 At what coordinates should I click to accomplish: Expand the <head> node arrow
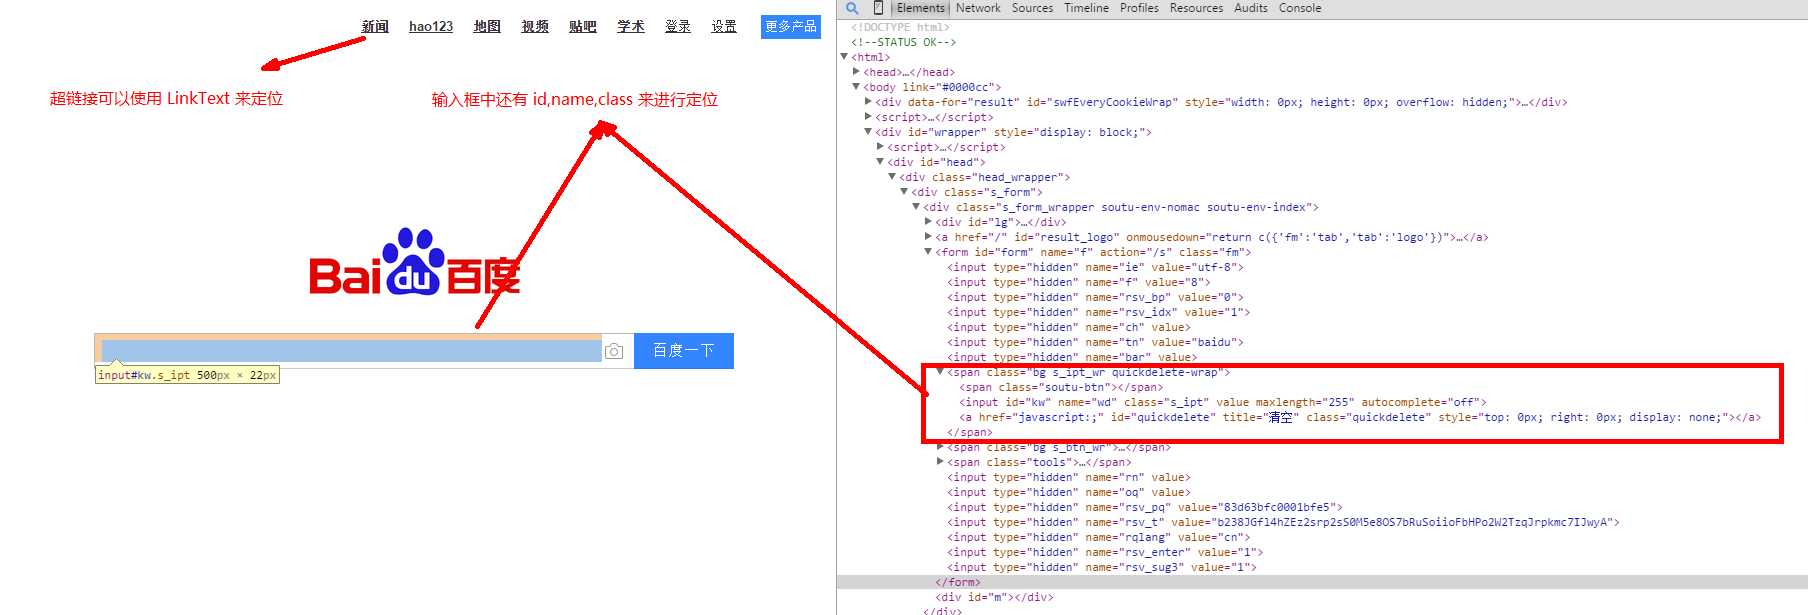[856, 72]
